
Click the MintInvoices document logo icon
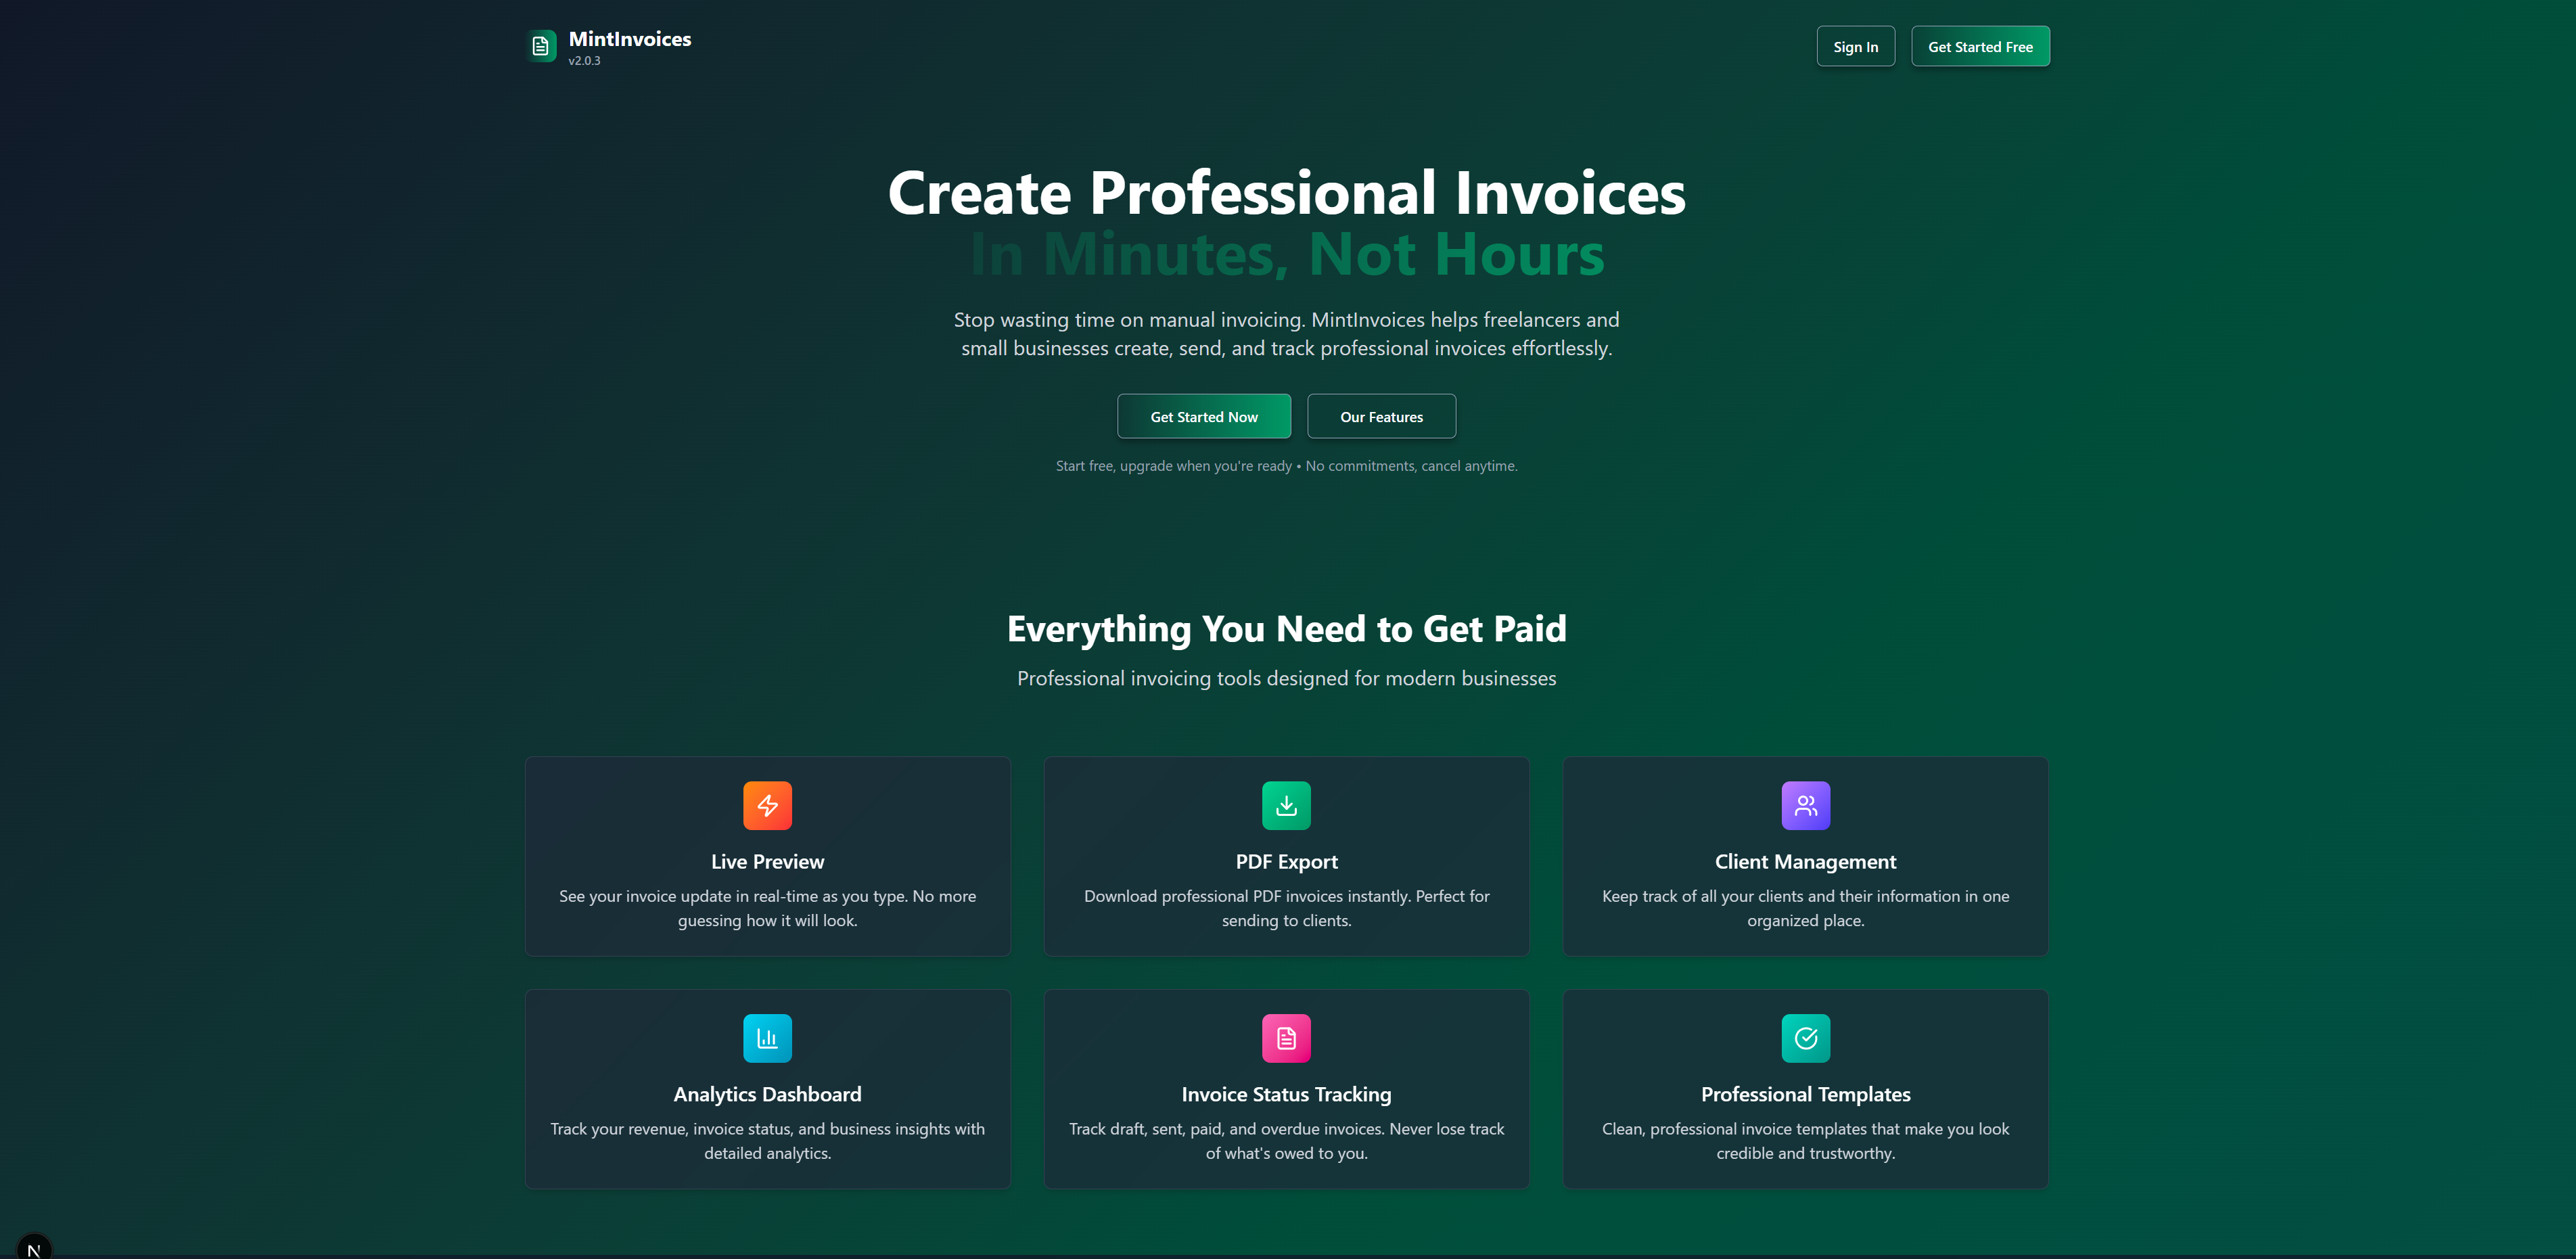541,46
